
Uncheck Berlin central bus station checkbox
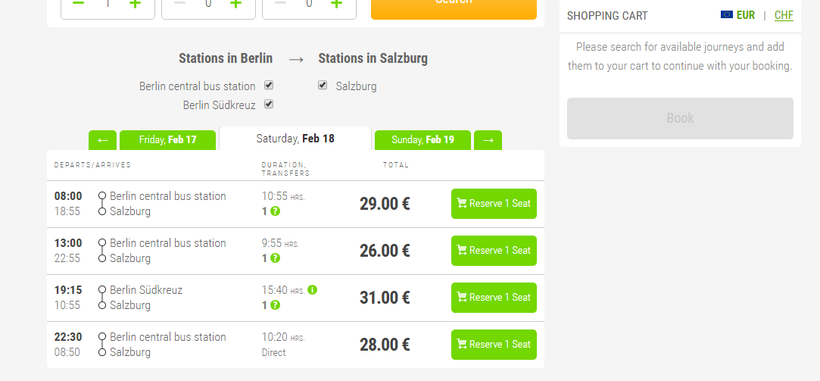269,85
